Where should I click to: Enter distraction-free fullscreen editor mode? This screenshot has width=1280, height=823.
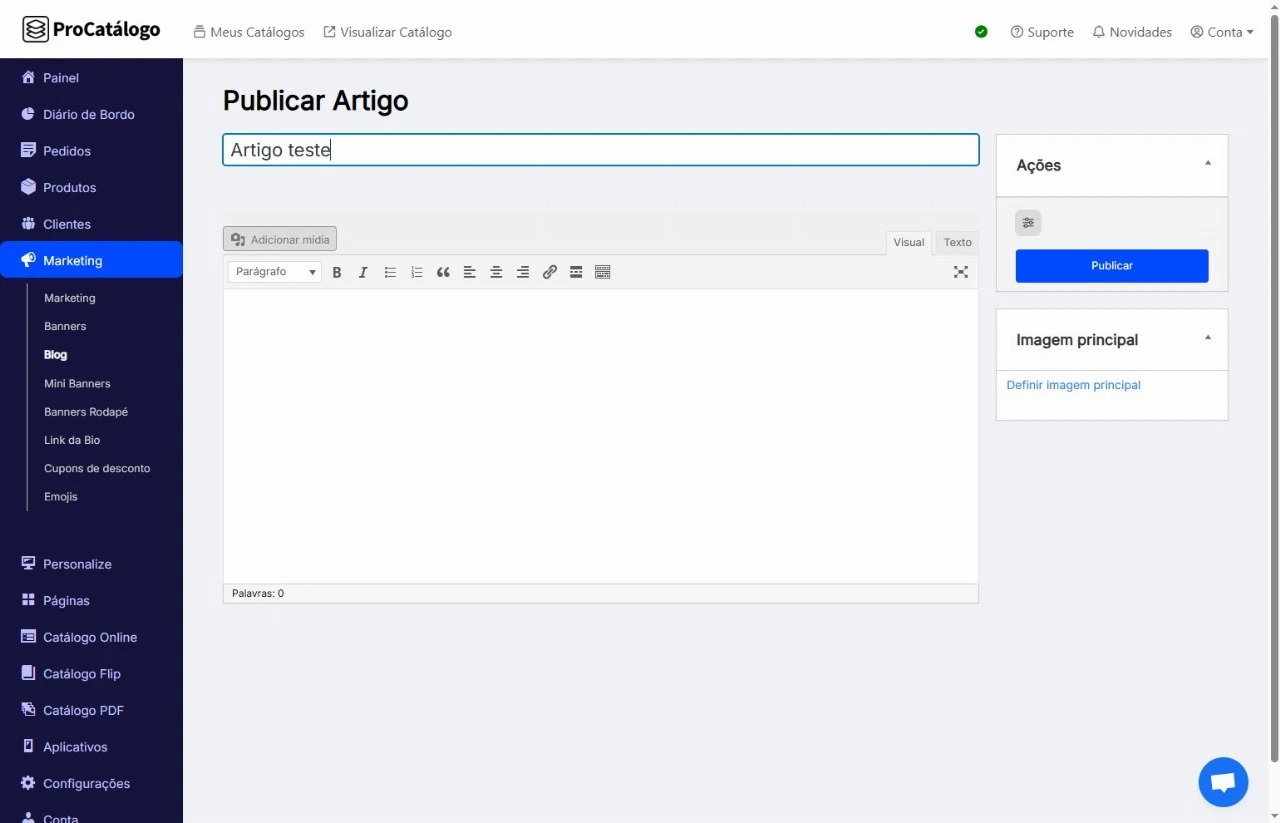coord(960,272)
